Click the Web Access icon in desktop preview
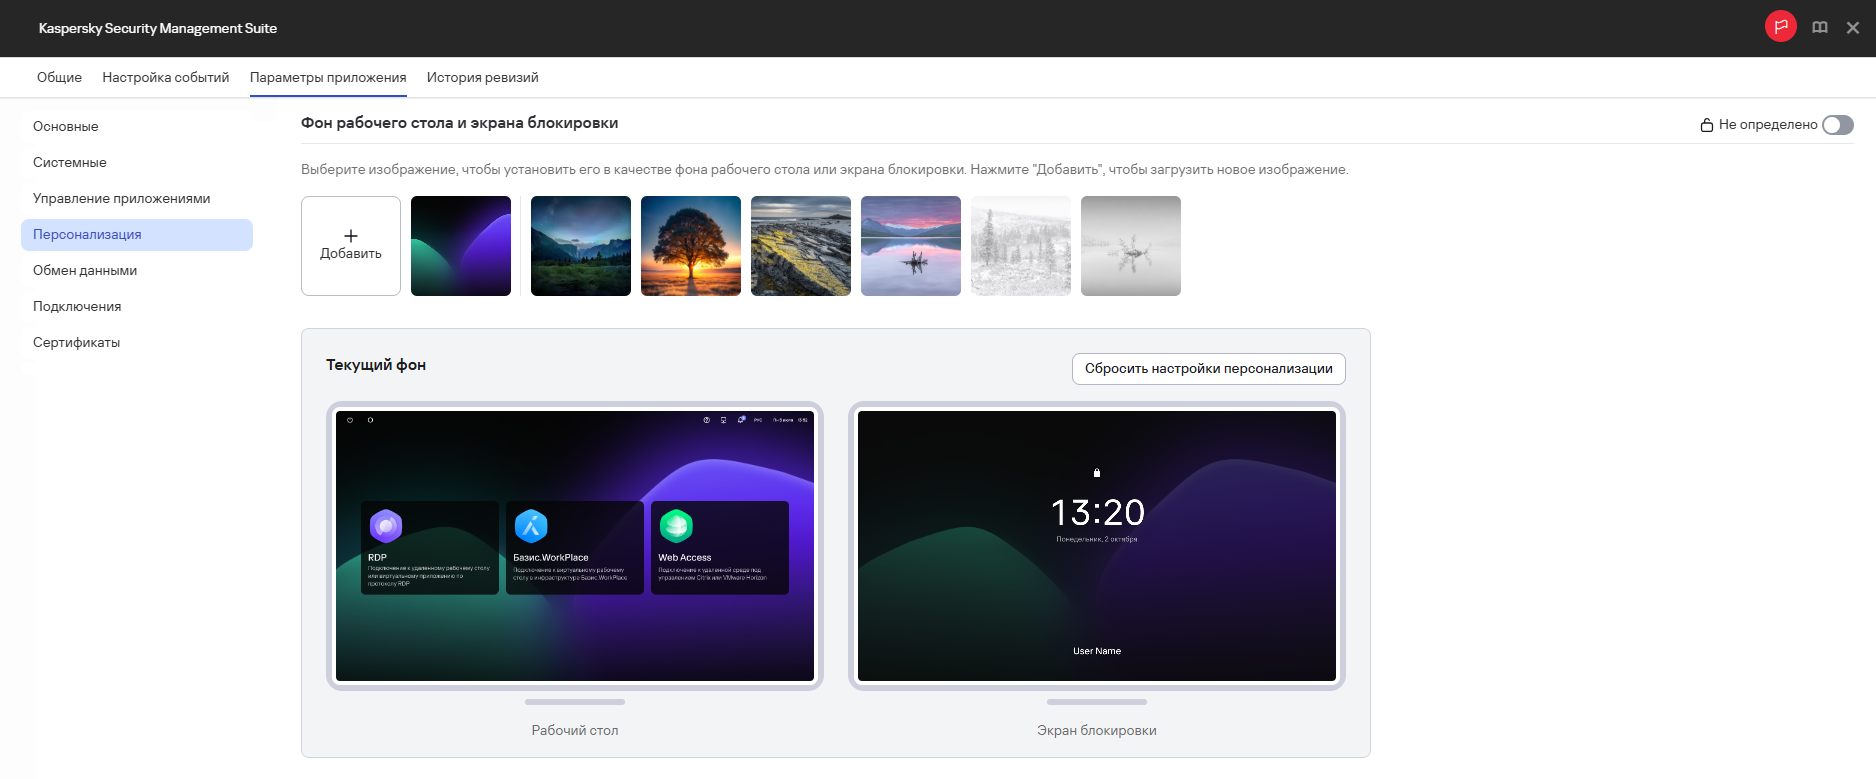The width and height of the screenshot is (1876, 779). pyautogui.click(x=676, y=525)
